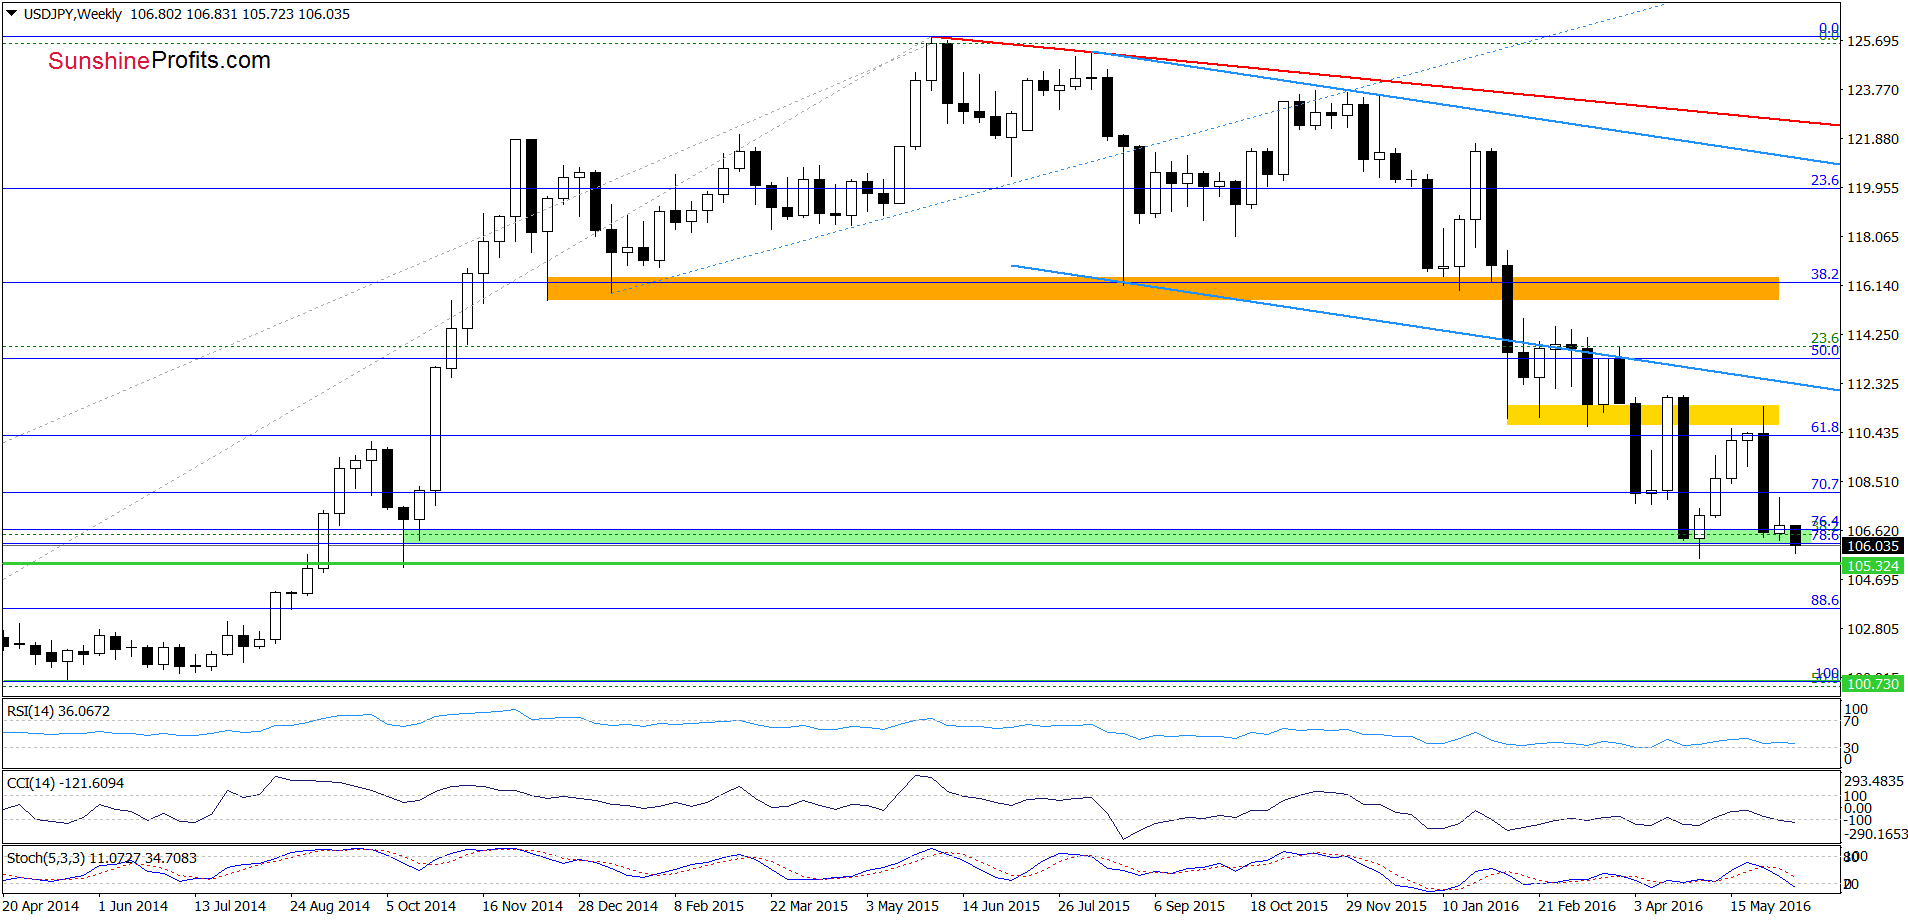
Task: Click the 38.2 Fibonacci level label
Action: [x=1824, y=274]
